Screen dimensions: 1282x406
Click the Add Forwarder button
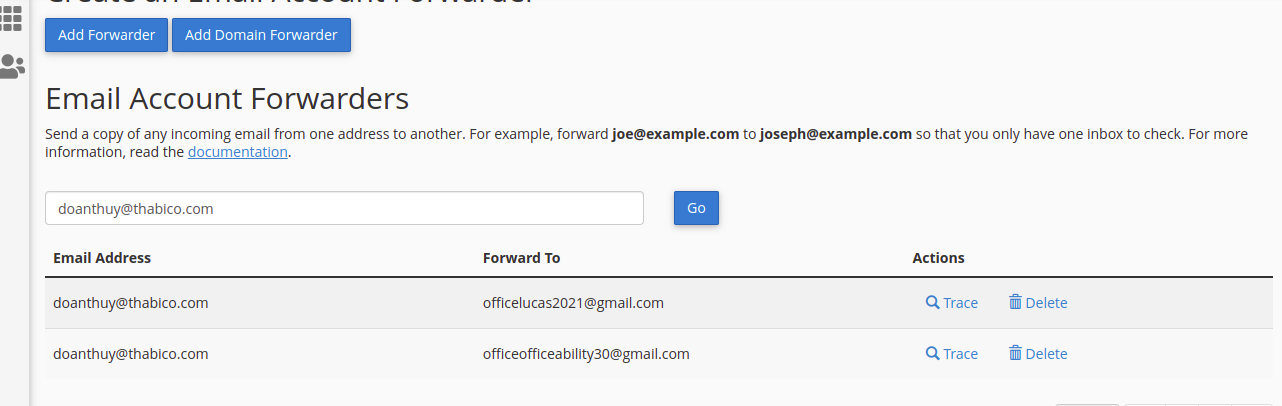click(106, 35)
